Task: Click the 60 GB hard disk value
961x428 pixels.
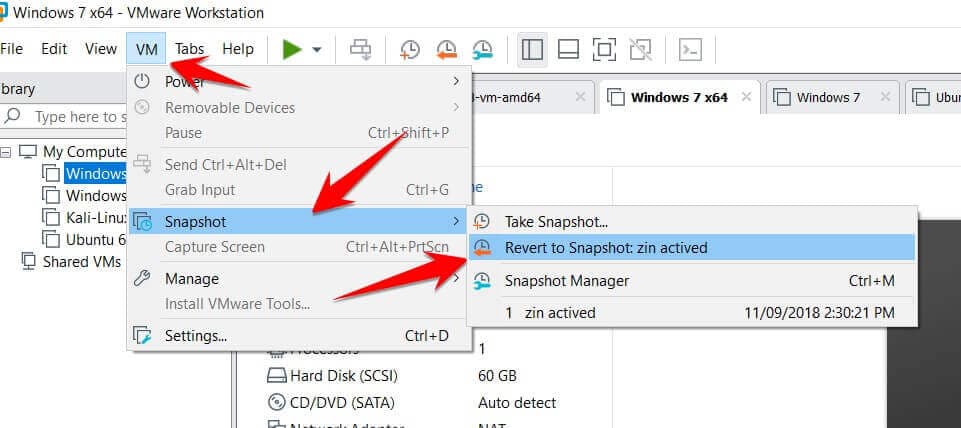Action: coord(497,375)
